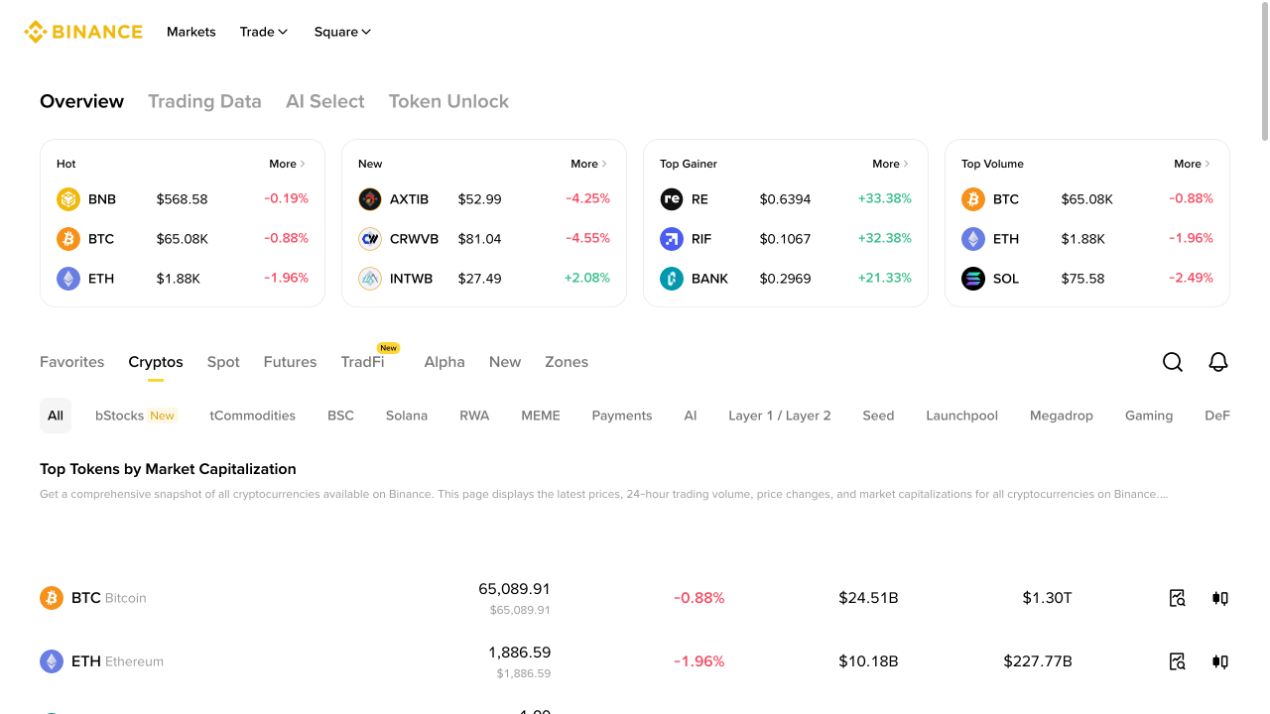
Task: Click RE gain +33.38%
Action: pos(885,199)
